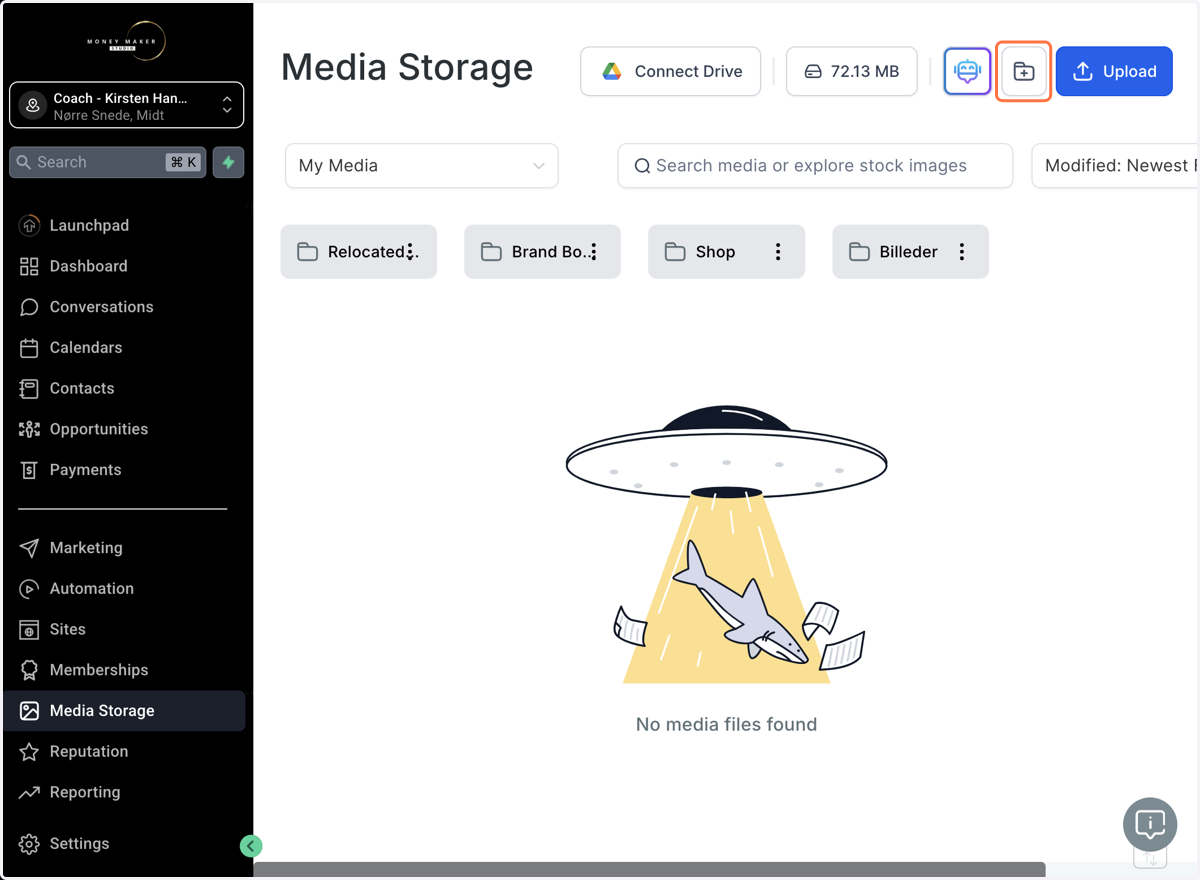Click the Marketing paper plane icon
Screen dimensions: 1200x880
[29, 548]
